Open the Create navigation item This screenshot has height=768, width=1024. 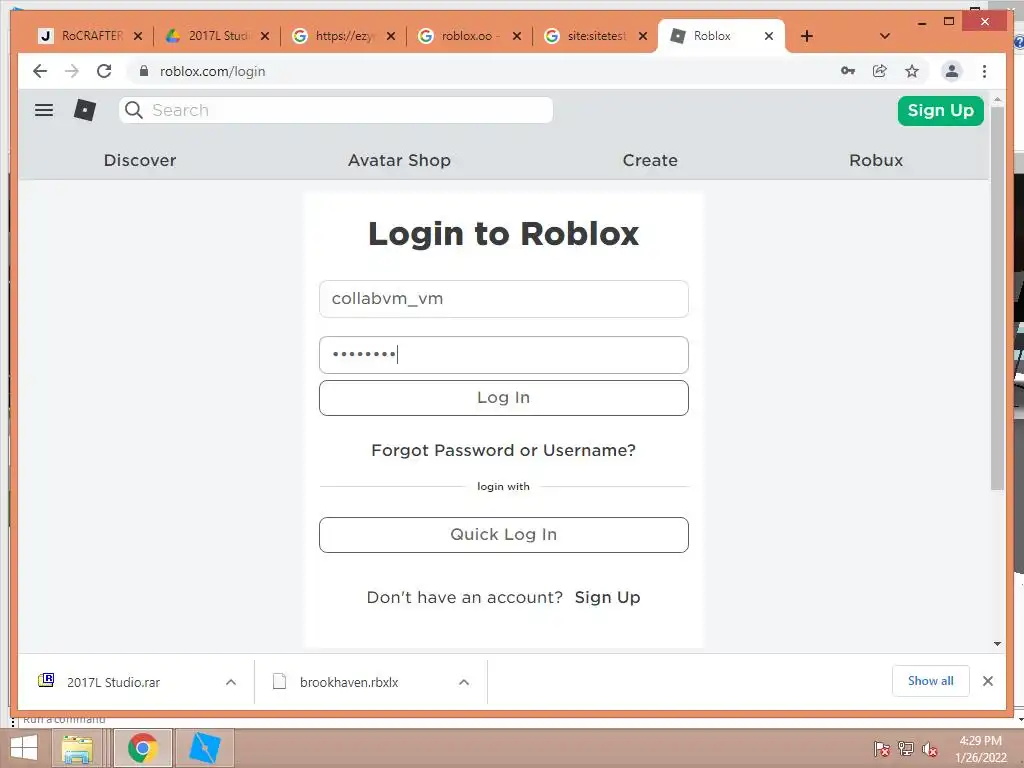pyautogui.click(x=650, y=160)
